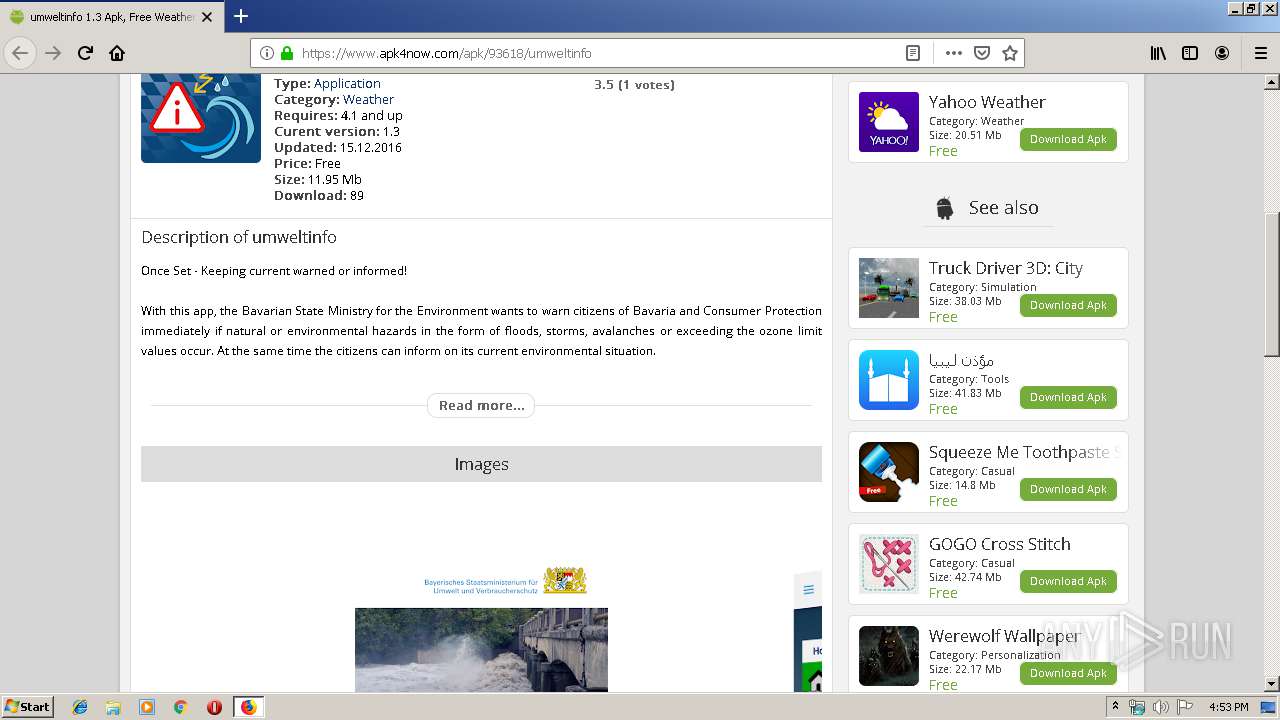Open the Firefox hamburger menu
1280x720 pixels.
1261,53
